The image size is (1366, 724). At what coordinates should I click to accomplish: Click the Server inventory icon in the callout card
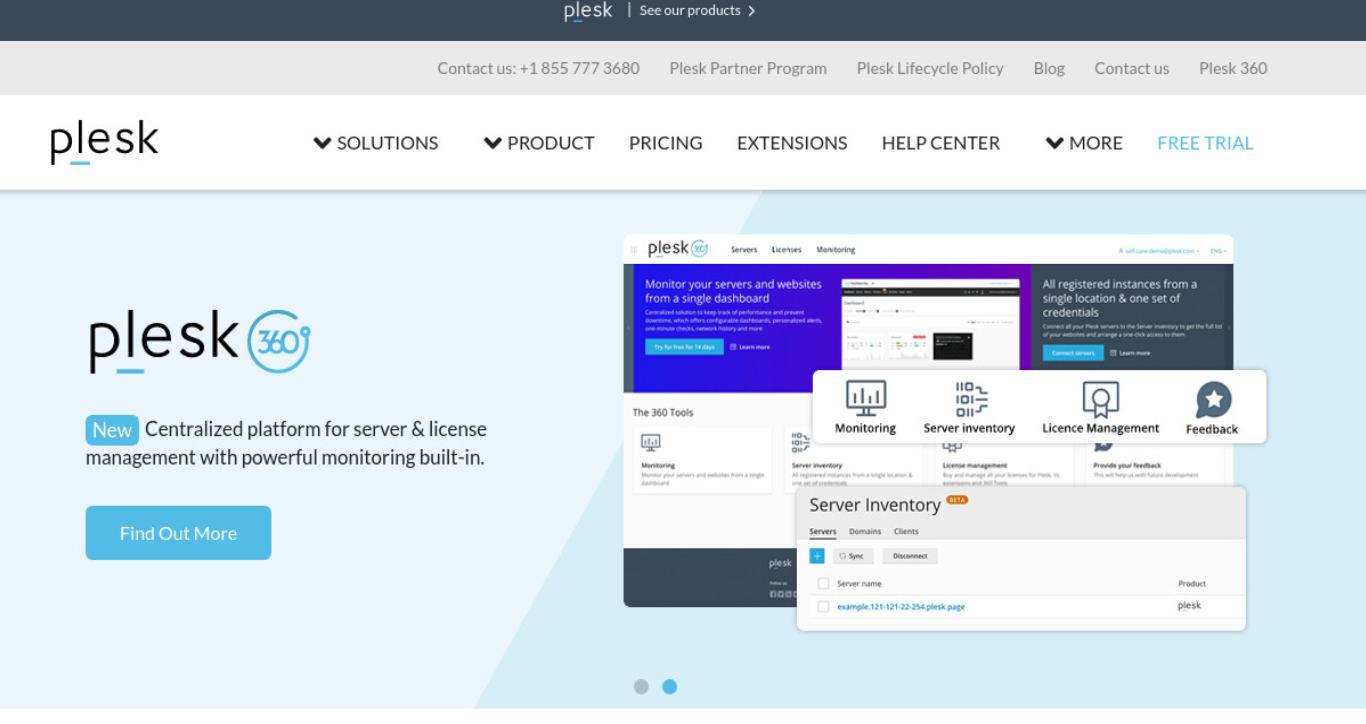pos(971,399)
